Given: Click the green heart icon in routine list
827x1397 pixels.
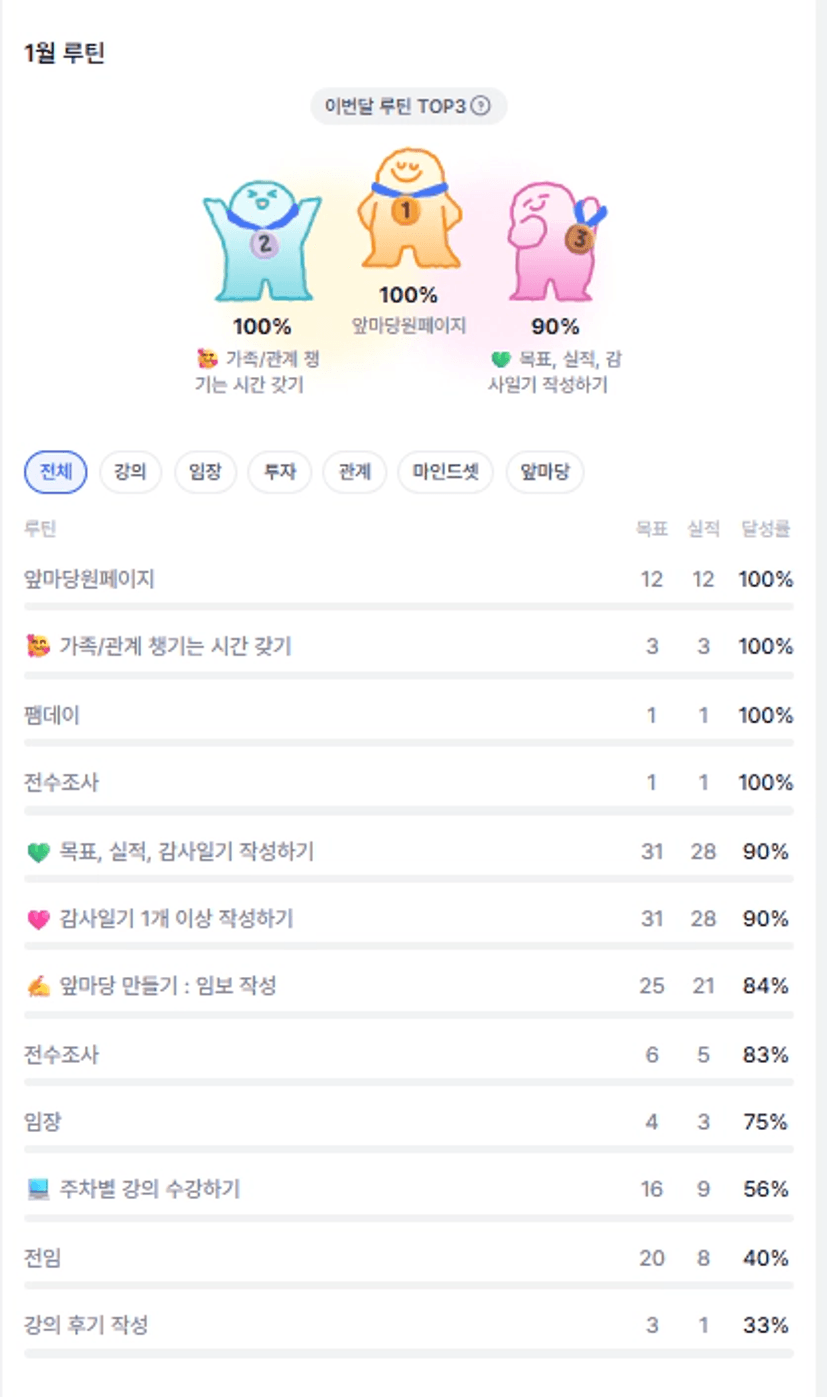Looking at the screenshot, I should [38, 853].
